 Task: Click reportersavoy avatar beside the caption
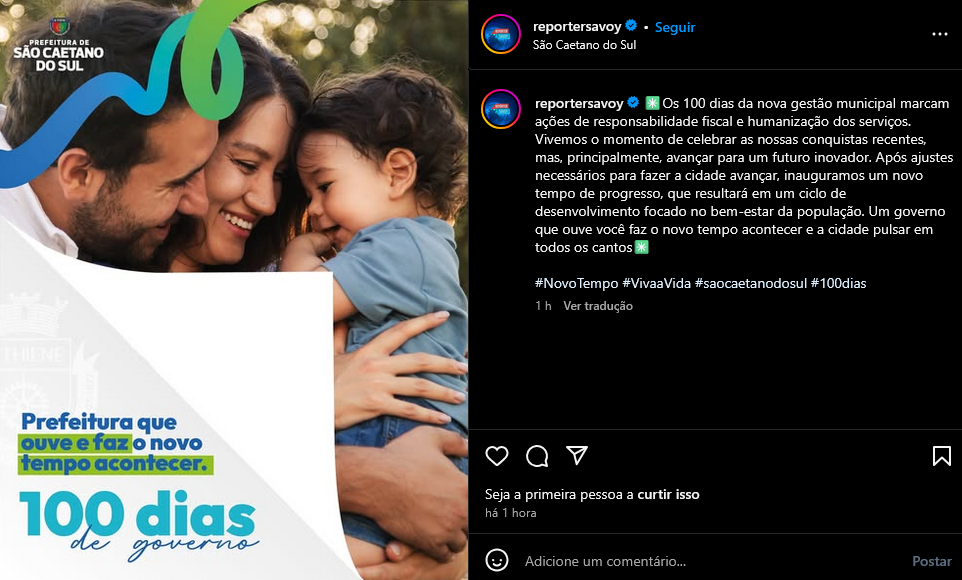tap(501, 109)
